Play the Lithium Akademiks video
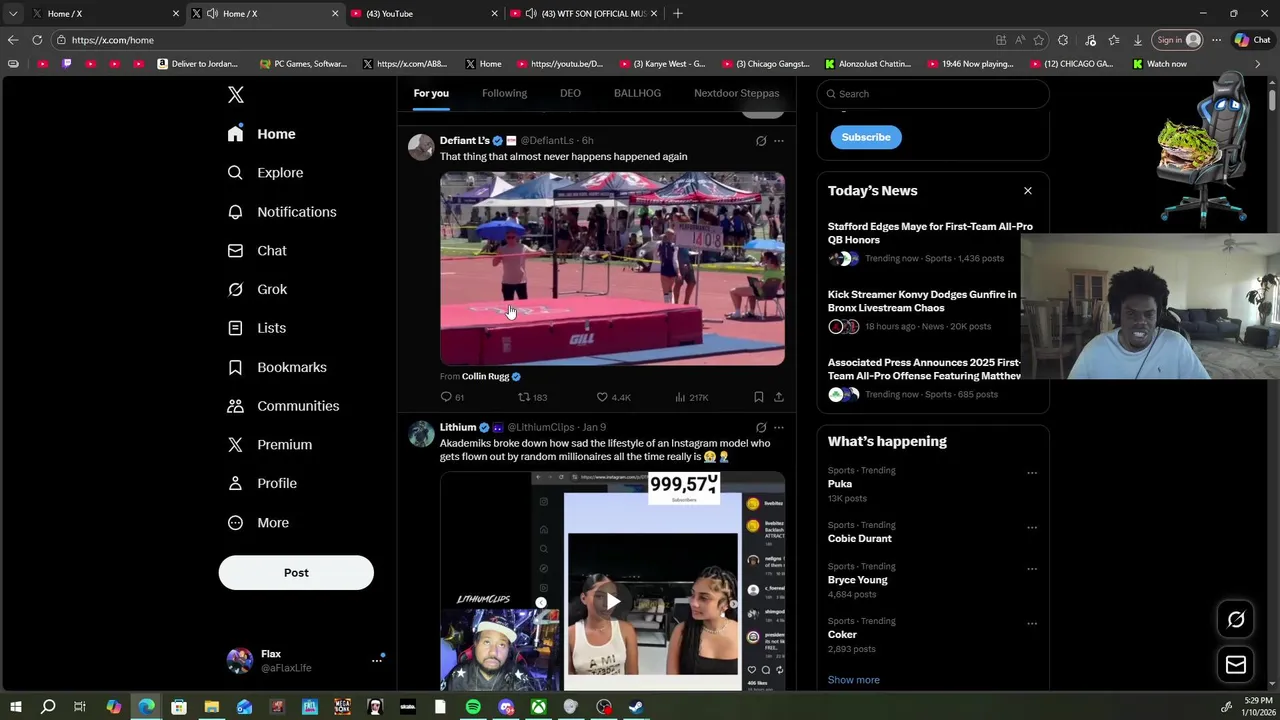 click(612, 601)
